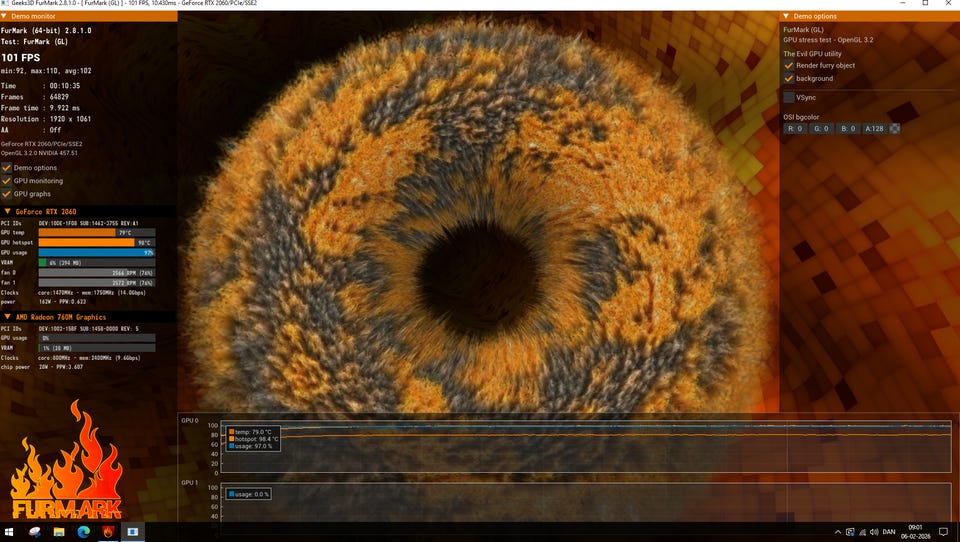Click the min:92, max:110, avg:102 line
This screenshot has height=542, width=960.
46,71
